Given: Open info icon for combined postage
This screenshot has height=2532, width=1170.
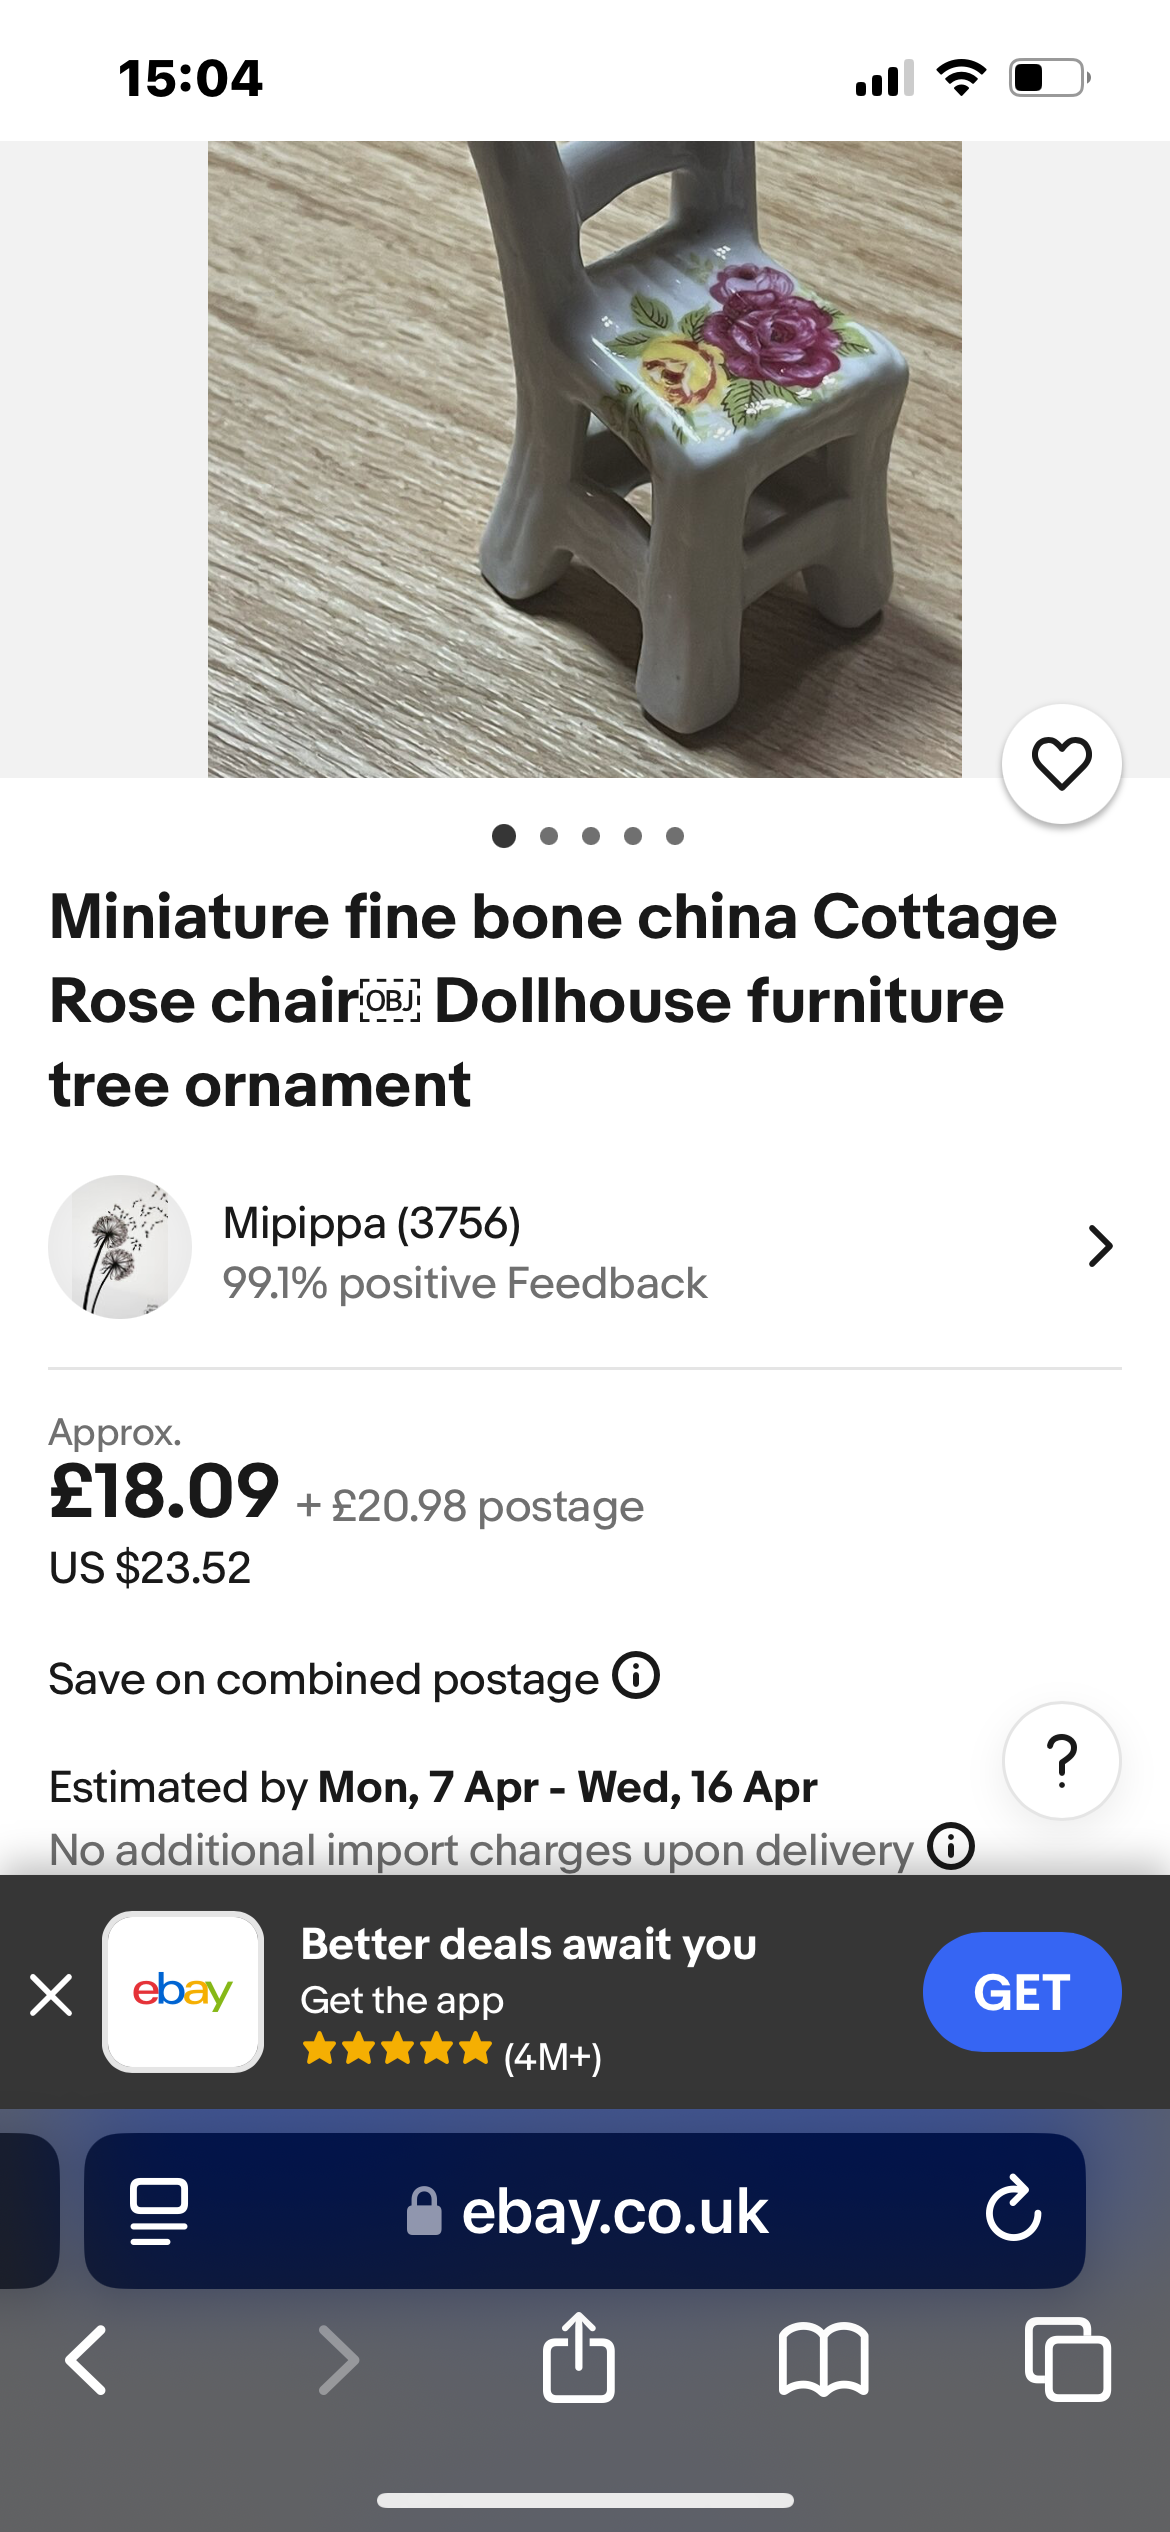Looking at the screenshot, I should click(636, 1675).
